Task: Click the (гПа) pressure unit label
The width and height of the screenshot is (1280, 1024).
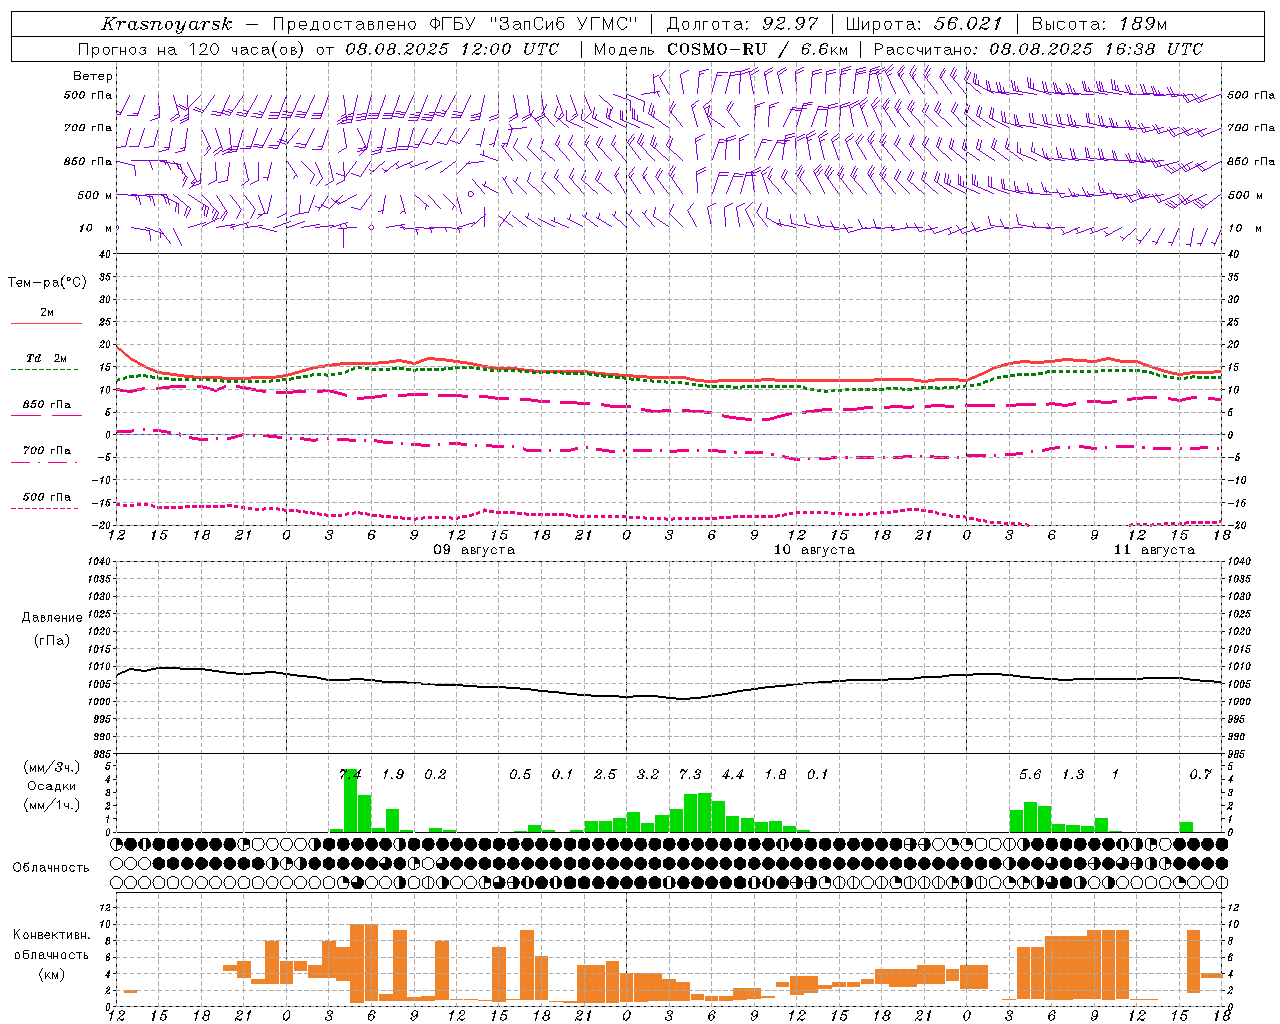Action: tap(52, 641)
